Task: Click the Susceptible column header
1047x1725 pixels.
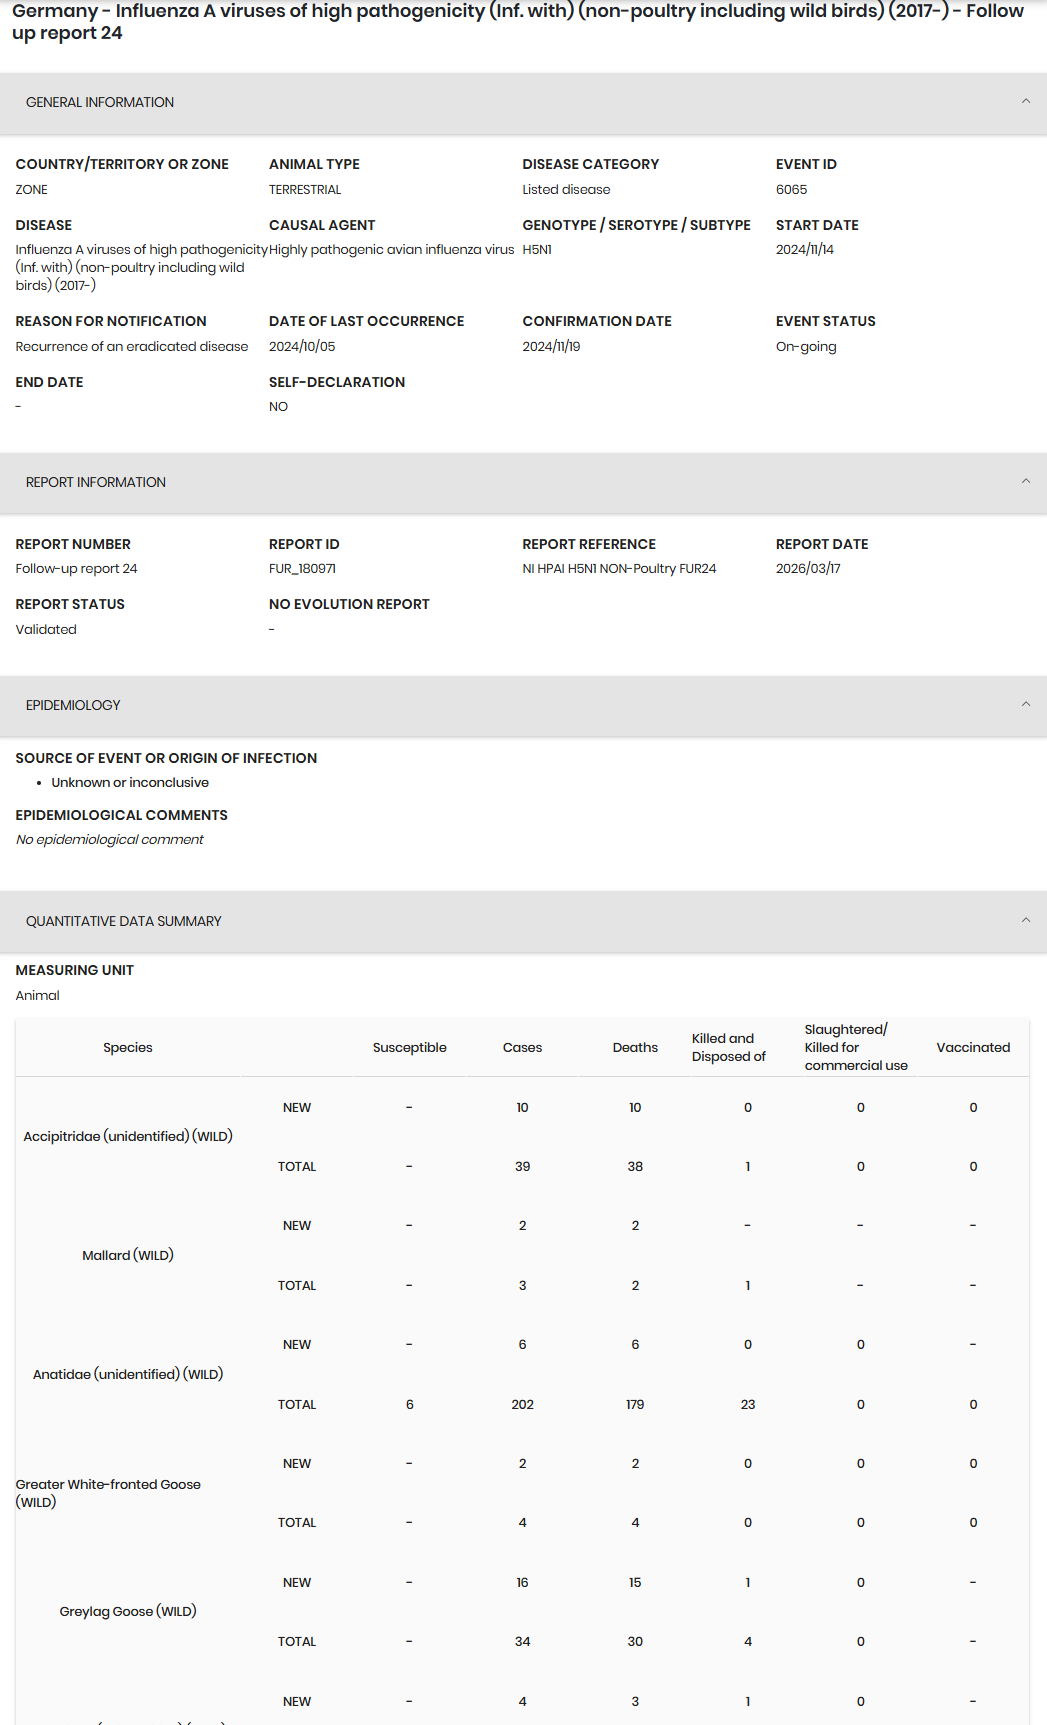Action: click(409, 1047)
